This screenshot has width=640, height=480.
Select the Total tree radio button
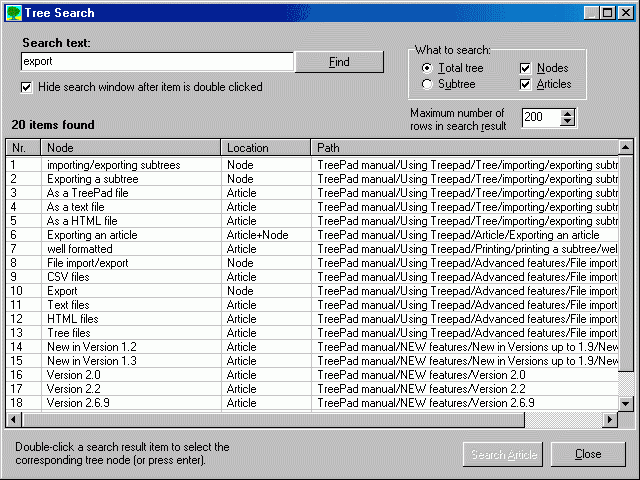[x=428, y=68]
